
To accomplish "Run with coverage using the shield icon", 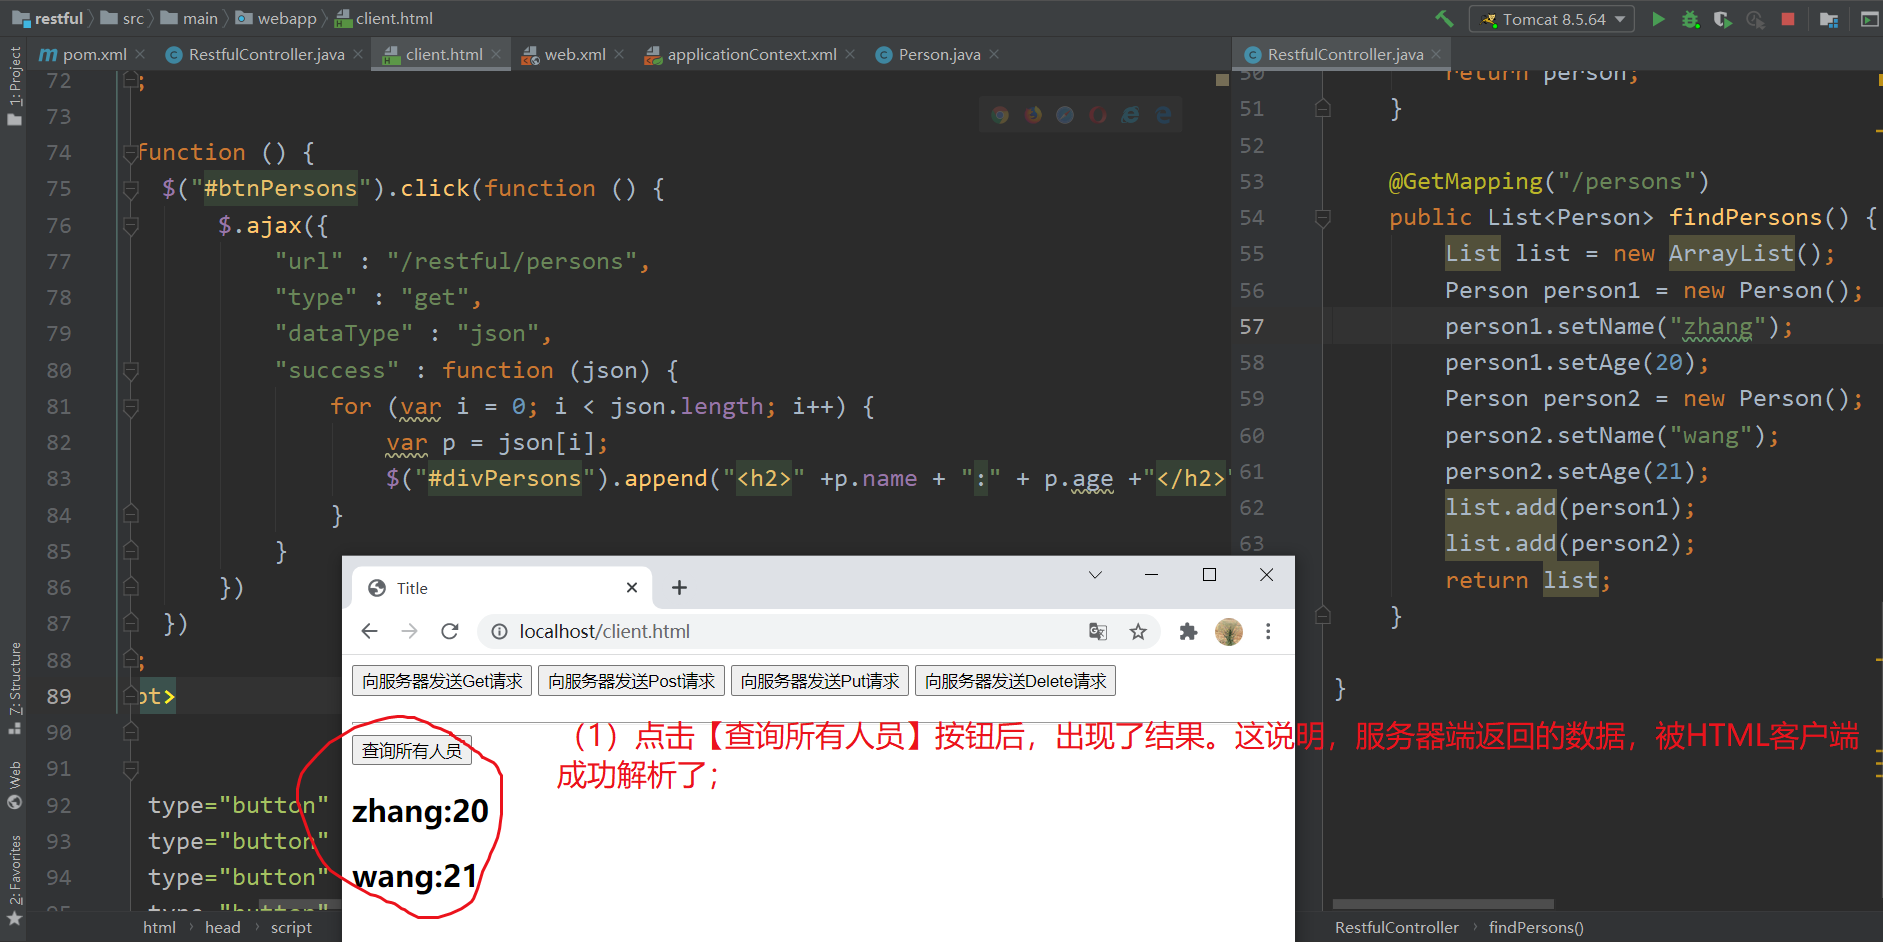I will tap(1724, 19).
